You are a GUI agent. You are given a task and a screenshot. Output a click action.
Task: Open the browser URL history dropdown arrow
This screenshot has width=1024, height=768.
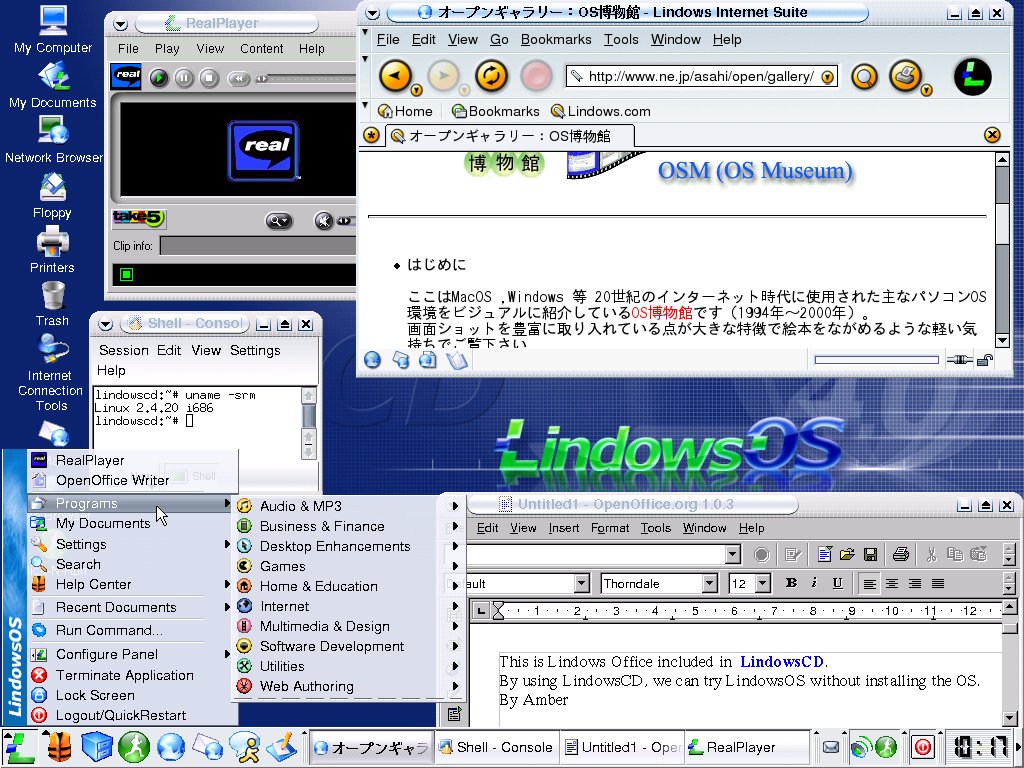click(827, 77)
